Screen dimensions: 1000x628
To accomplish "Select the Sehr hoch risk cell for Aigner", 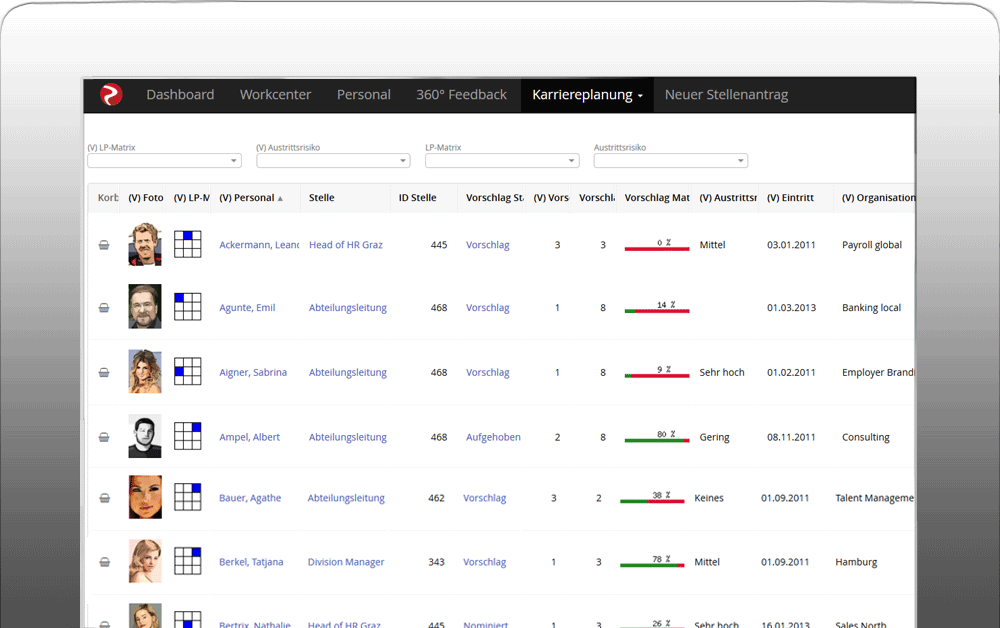I will (x=721, y=372).
